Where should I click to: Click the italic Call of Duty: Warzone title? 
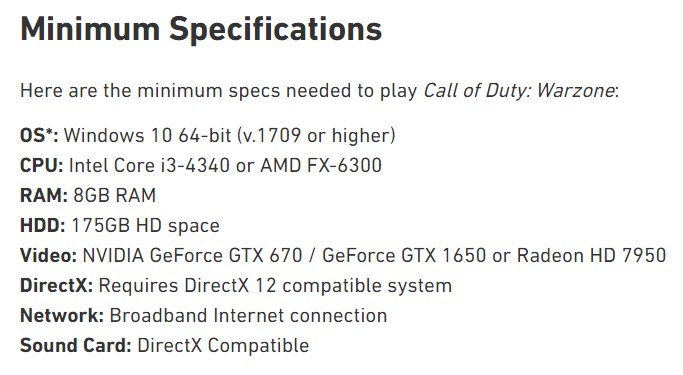click(519, 91)
